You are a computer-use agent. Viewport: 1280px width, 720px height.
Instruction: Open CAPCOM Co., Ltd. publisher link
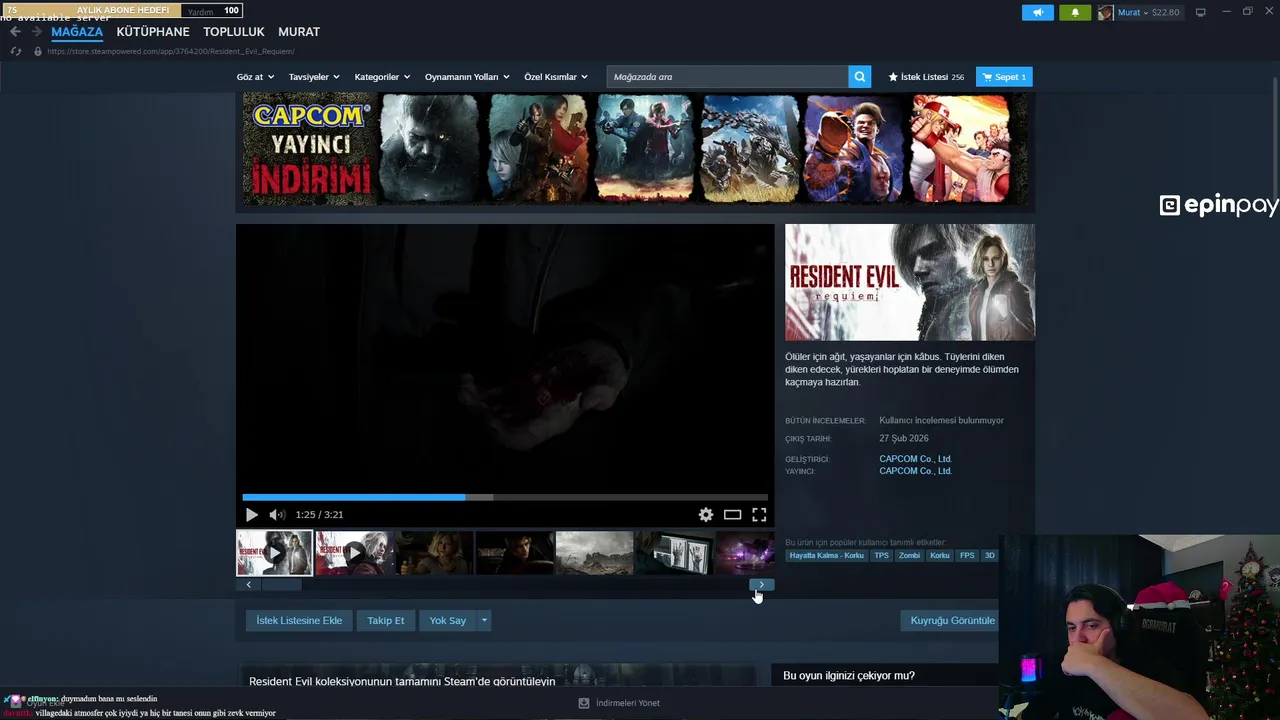point(915,471)
